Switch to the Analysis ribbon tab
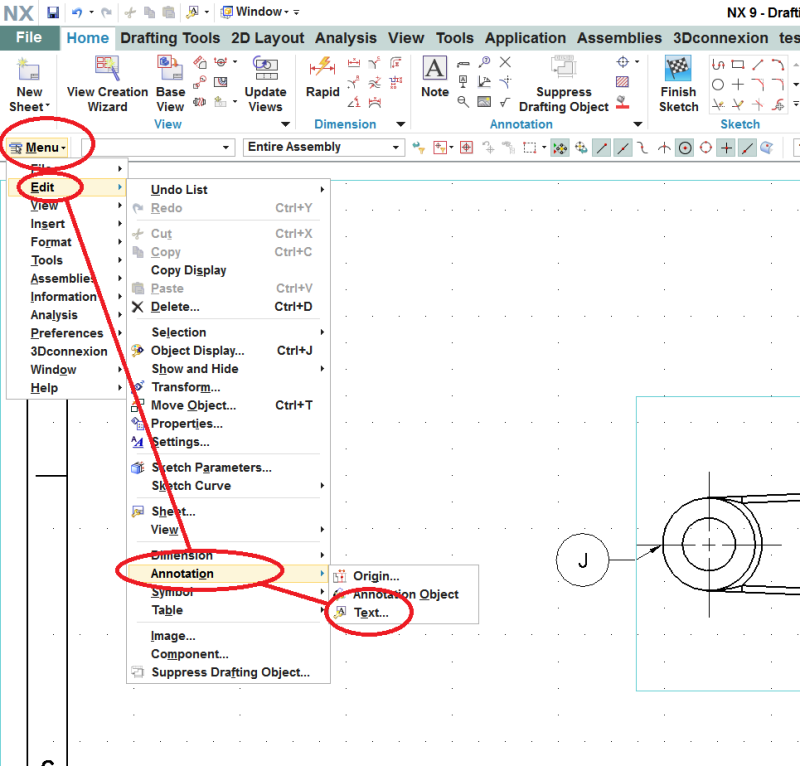This screenshot has width=800, height=766. pos(345,38)
